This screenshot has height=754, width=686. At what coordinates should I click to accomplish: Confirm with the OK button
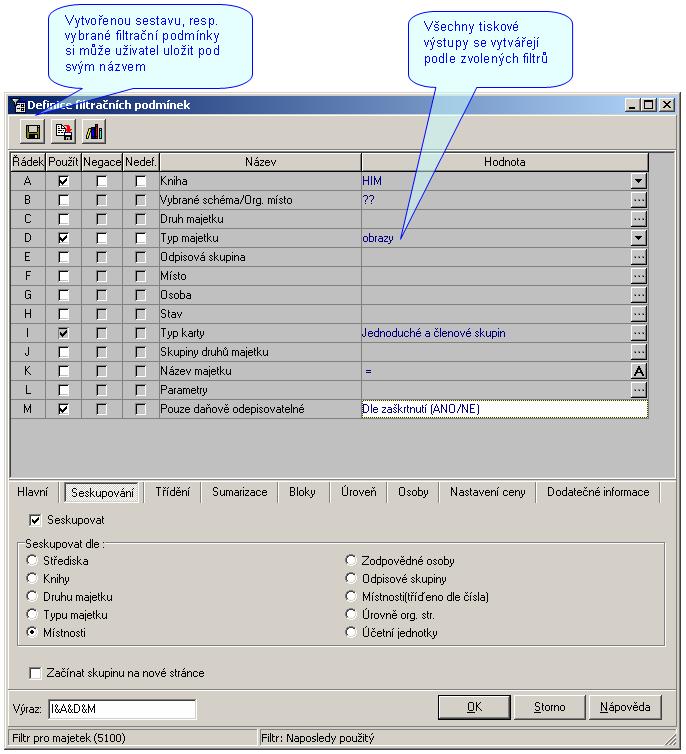(474, 707)
